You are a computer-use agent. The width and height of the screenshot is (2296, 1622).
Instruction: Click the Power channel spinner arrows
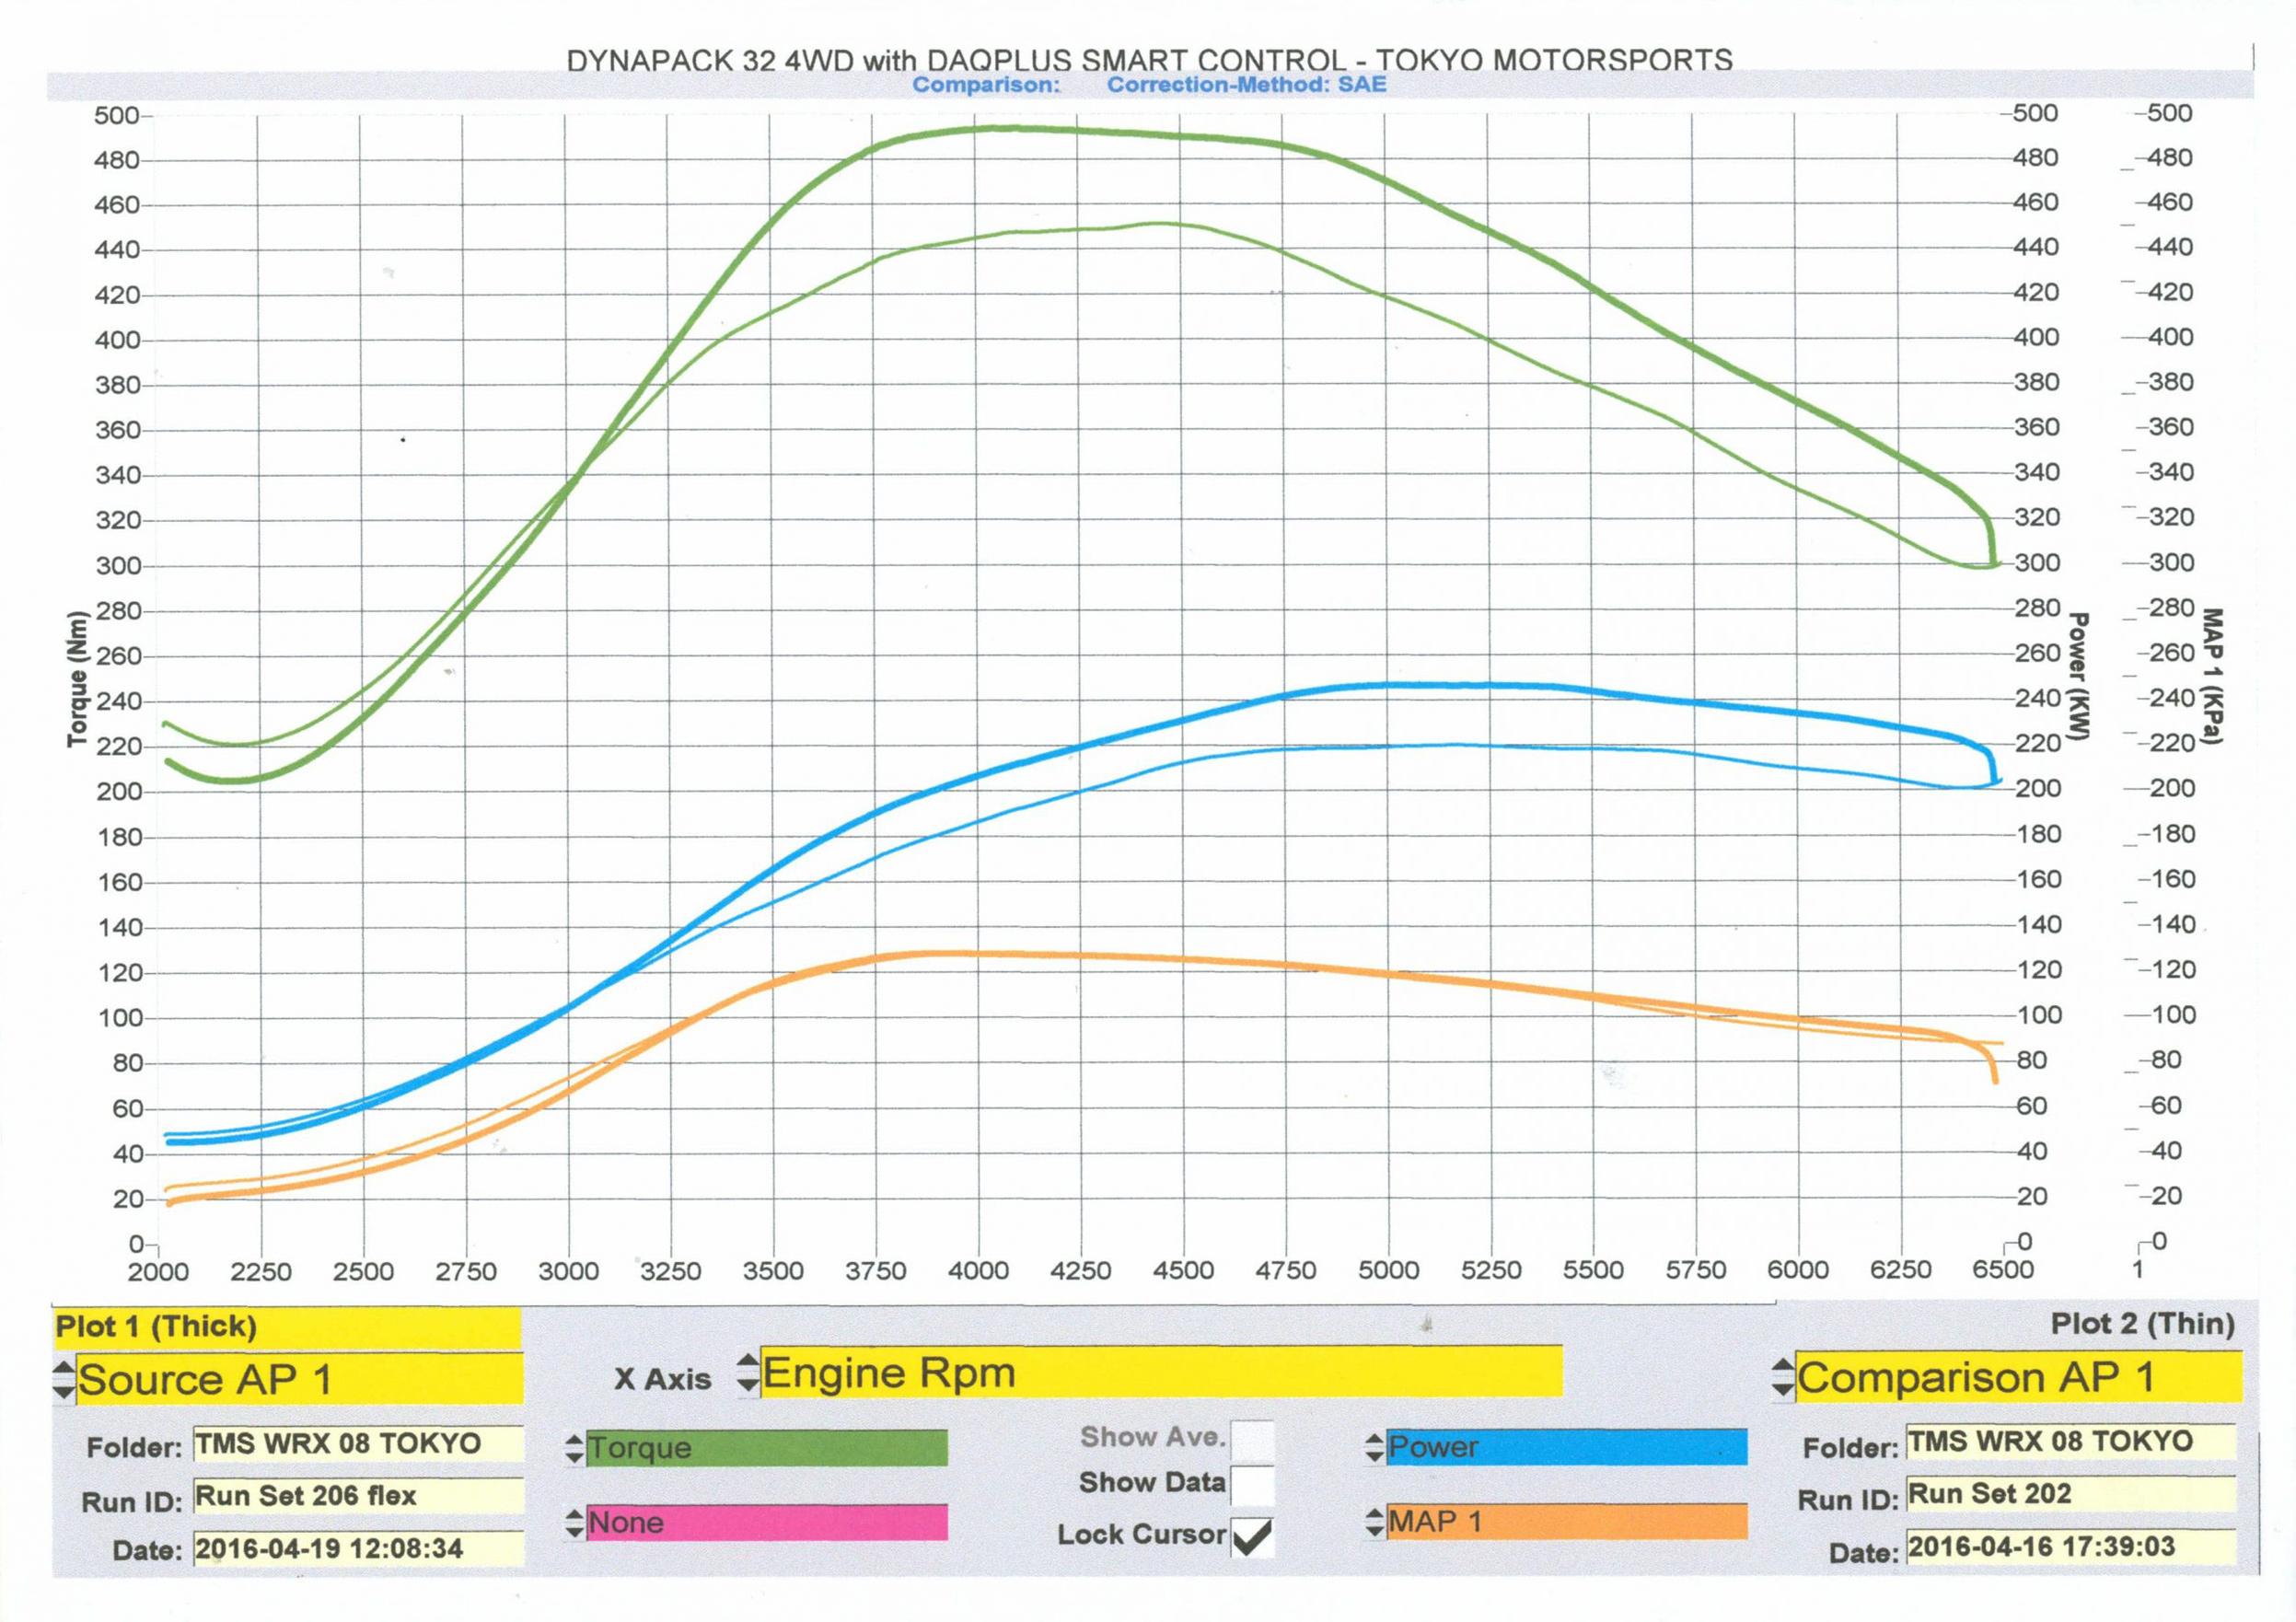tap(1375, 1448)
